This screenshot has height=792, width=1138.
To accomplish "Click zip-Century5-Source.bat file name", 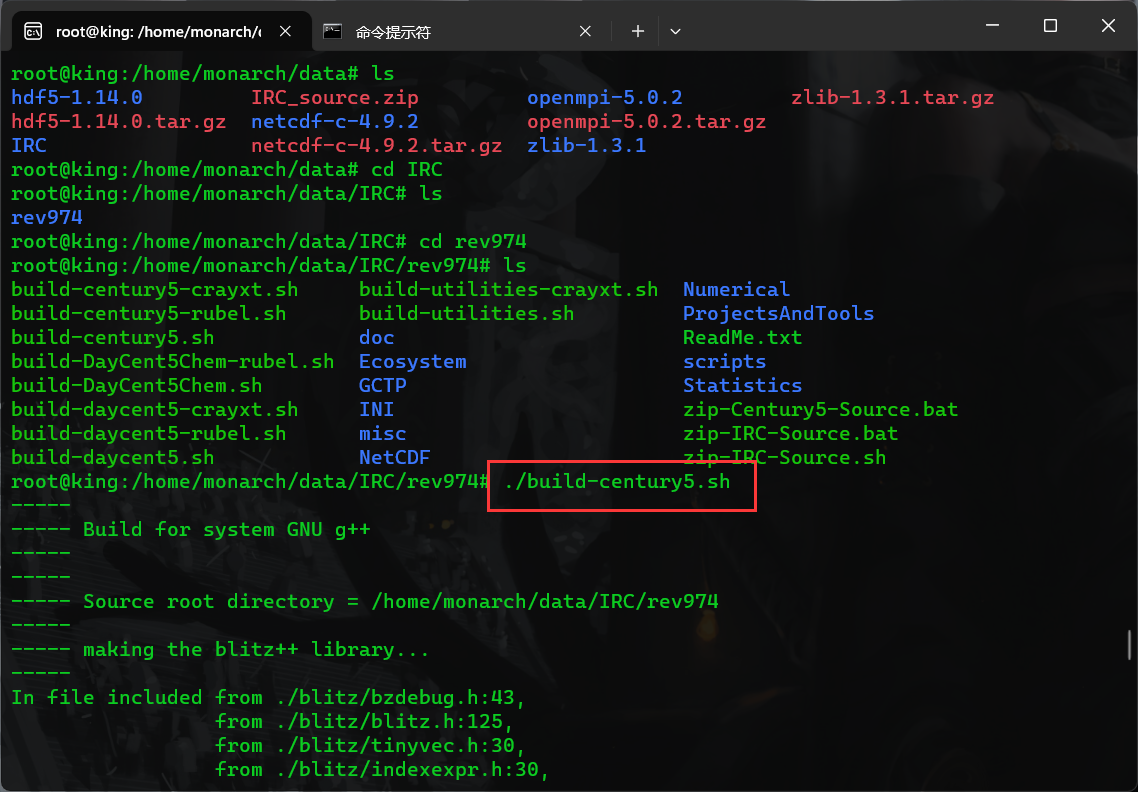I will tap(820, 409).
